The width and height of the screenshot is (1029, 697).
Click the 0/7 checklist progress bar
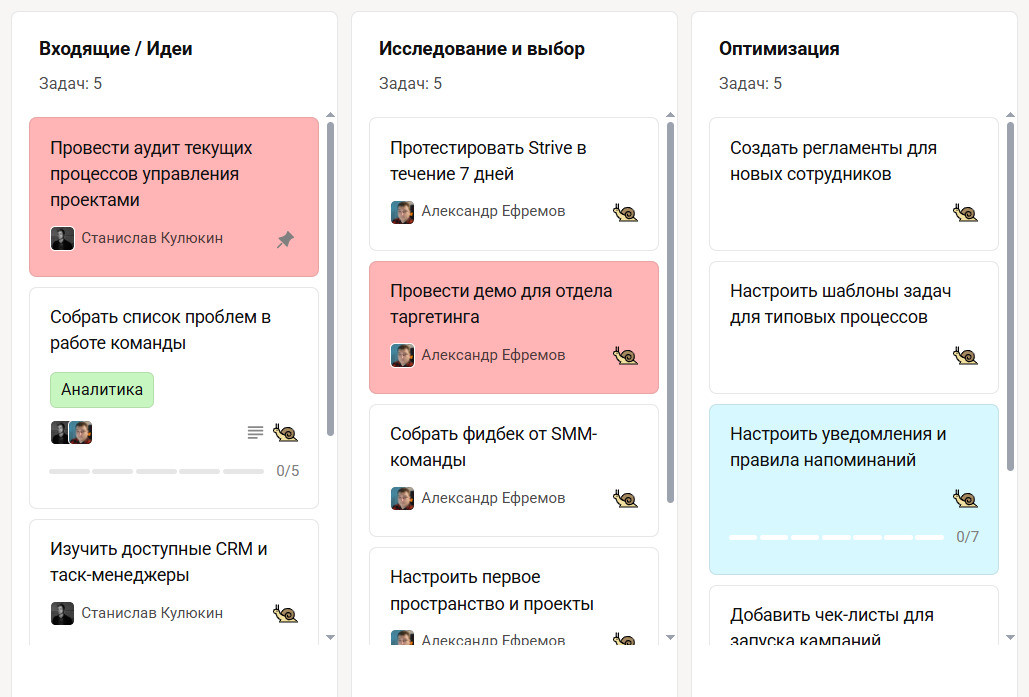[x=837, y=537]
